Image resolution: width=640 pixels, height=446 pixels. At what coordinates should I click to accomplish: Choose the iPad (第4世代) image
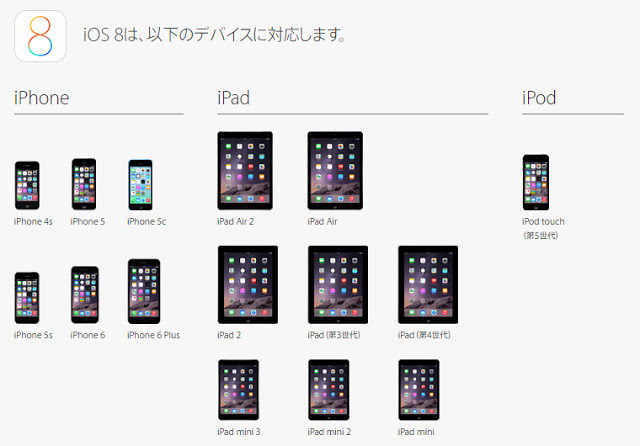pos(428,285)
